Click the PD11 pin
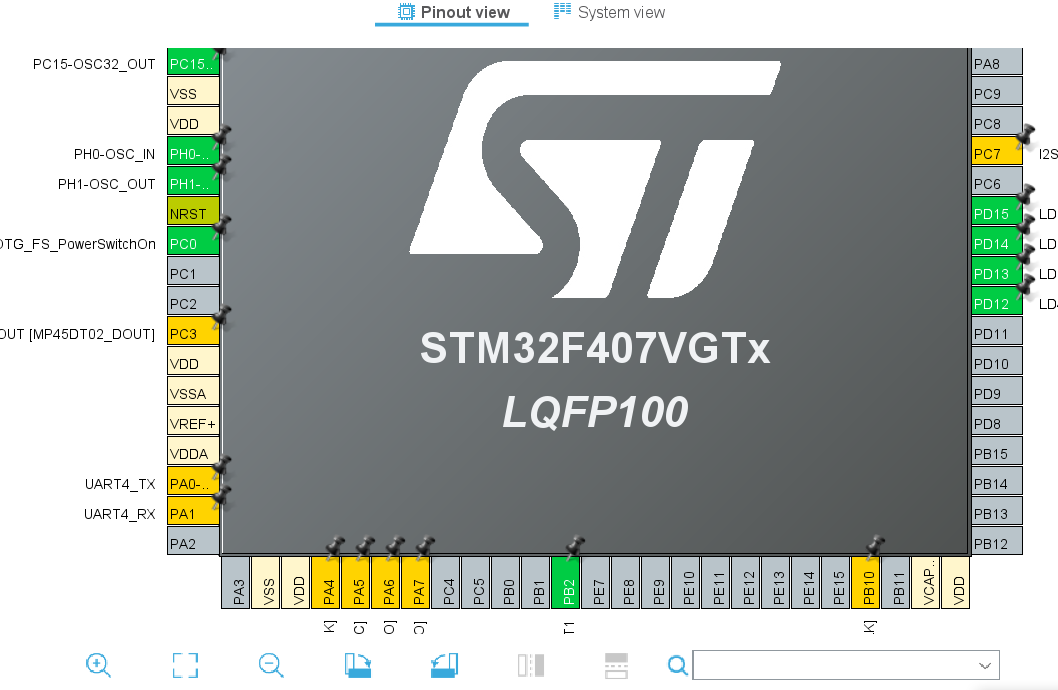This screenshot has height=690, width=1058. point(997,333)
